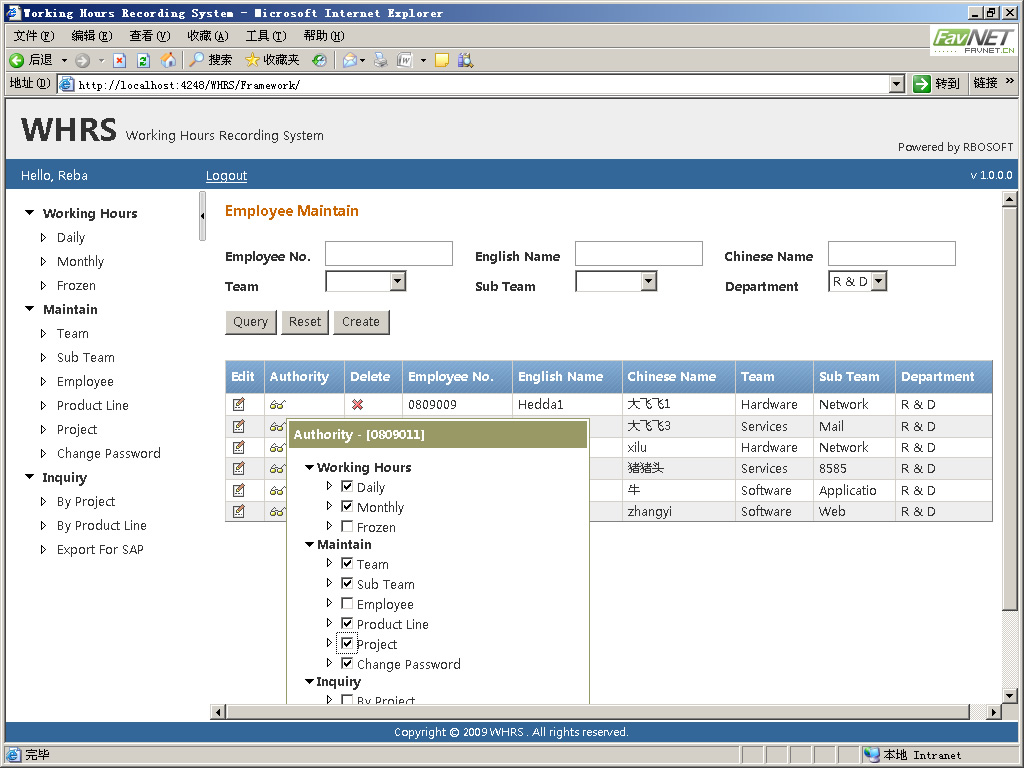The height and width of the screenshot is (768, 1024).
Task: Click the IE Back arrow icon
Action: click(x=16, y=61)
